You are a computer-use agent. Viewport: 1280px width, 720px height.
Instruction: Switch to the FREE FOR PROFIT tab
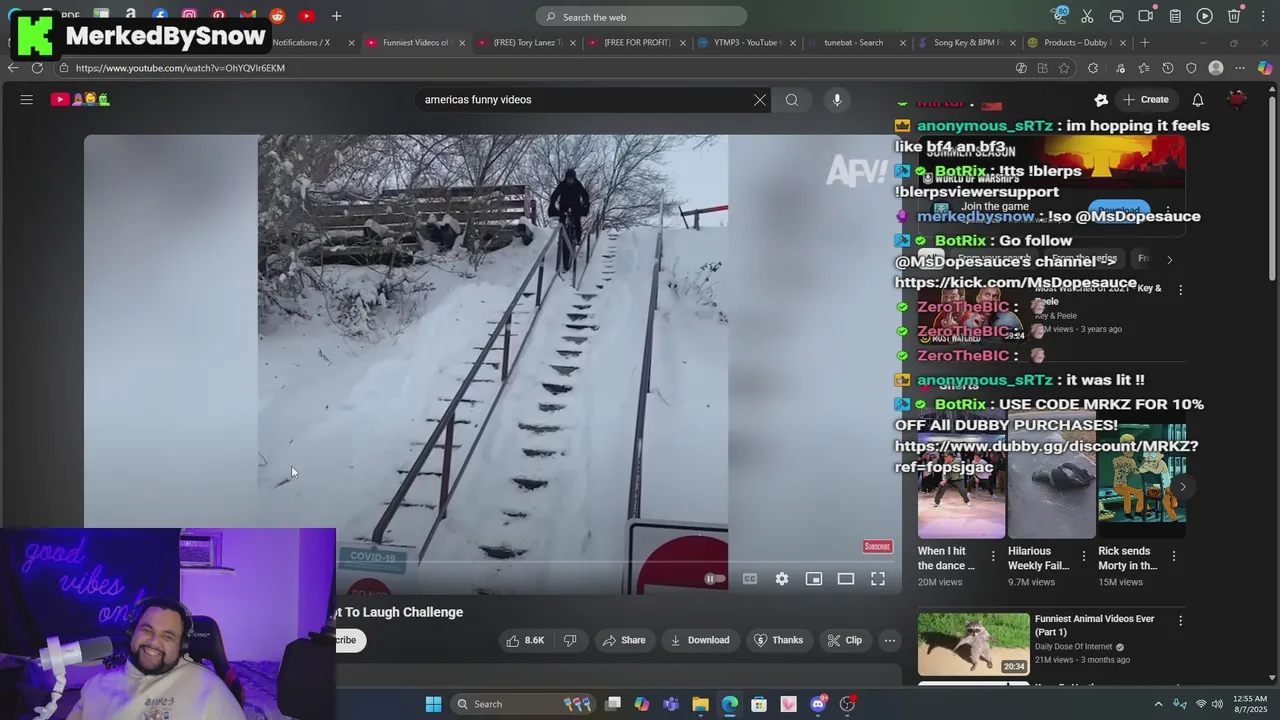tap(635, 43)
